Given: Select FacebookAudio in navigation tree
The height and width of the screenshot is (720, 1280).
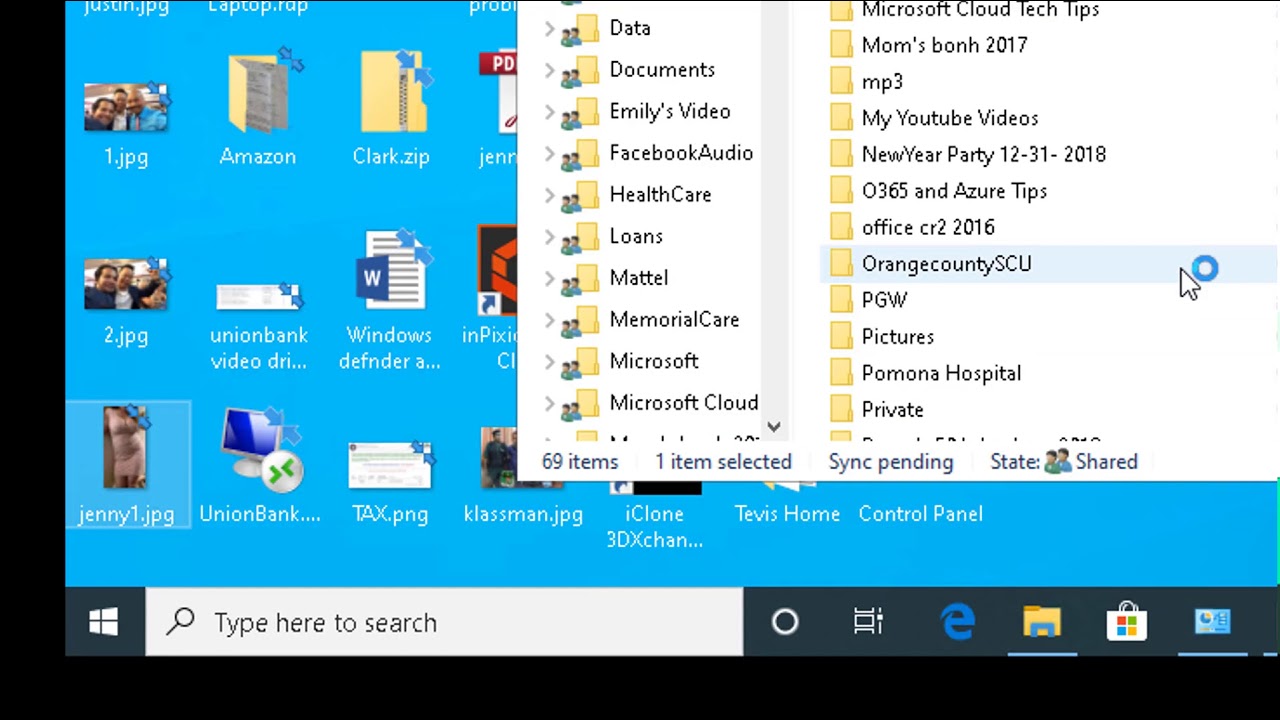Looking at the screenshot, I should (681, 153).
